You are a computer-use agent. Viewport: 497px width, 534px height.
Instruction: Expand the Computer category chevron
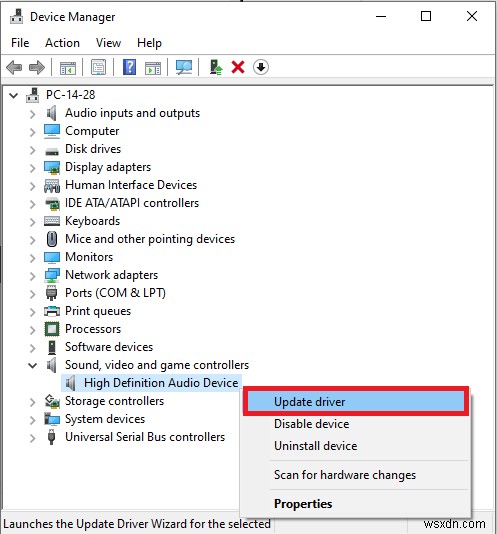(33, 132)
